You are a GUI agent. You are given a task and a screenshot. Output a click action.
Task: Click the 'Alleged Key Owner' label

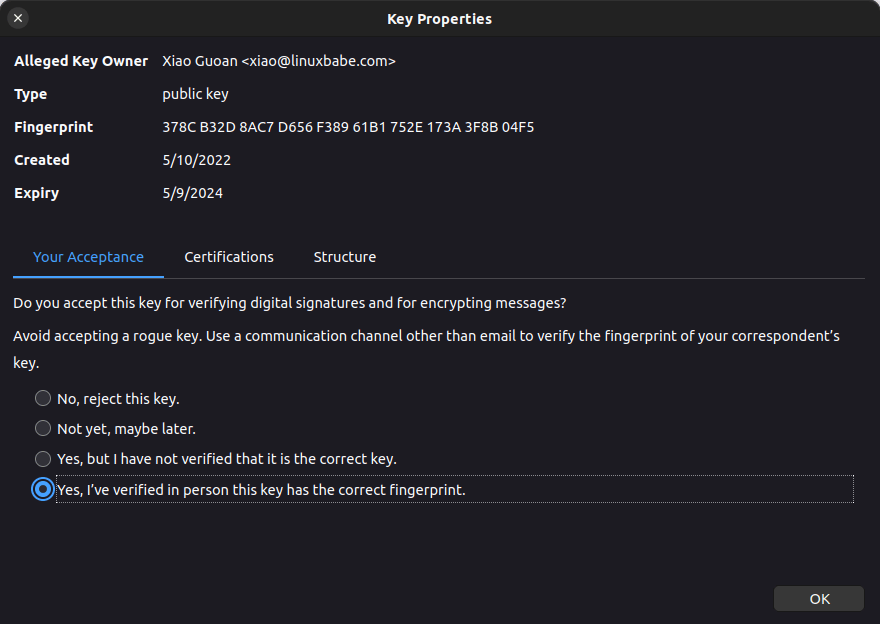coord(81,61)
